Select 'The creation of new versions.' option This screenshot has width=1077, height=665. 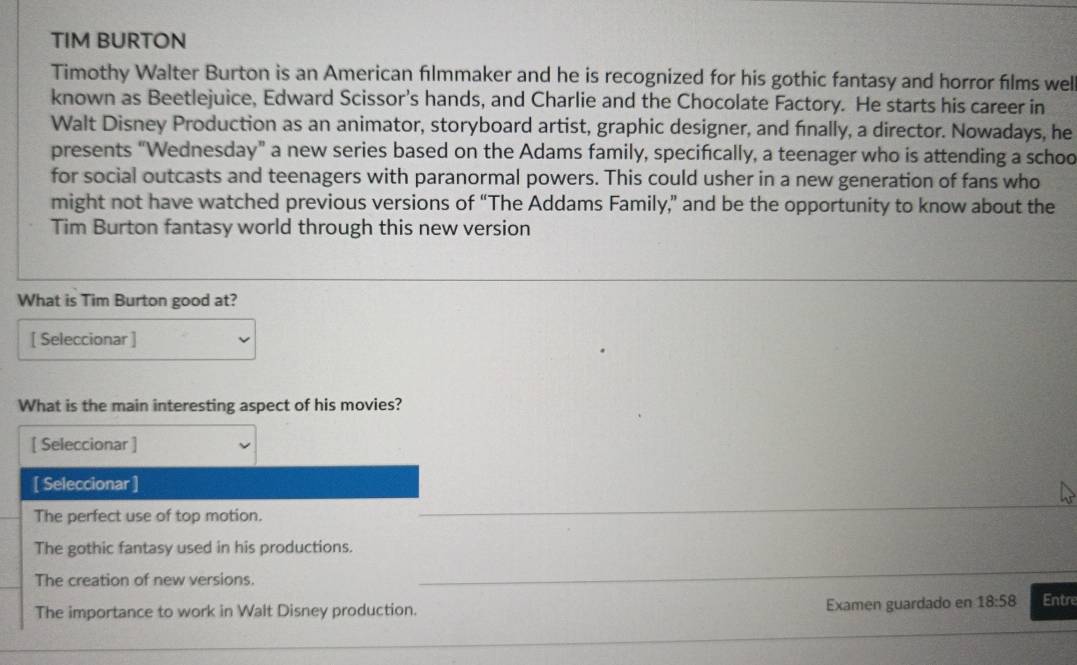click(144, 580)
